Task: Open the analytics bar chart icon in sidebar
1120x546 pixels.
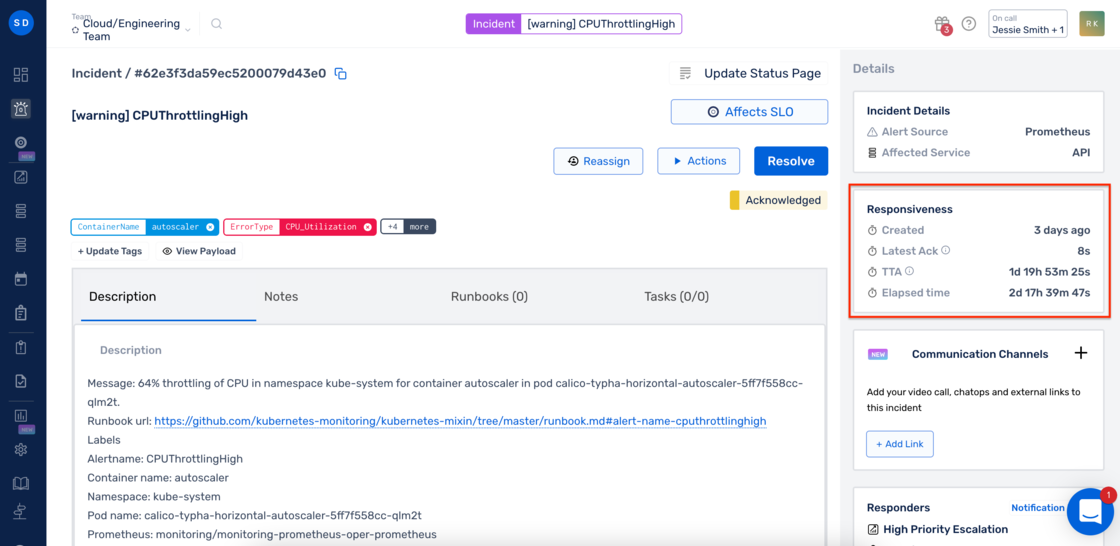Action: coord(21,415)
